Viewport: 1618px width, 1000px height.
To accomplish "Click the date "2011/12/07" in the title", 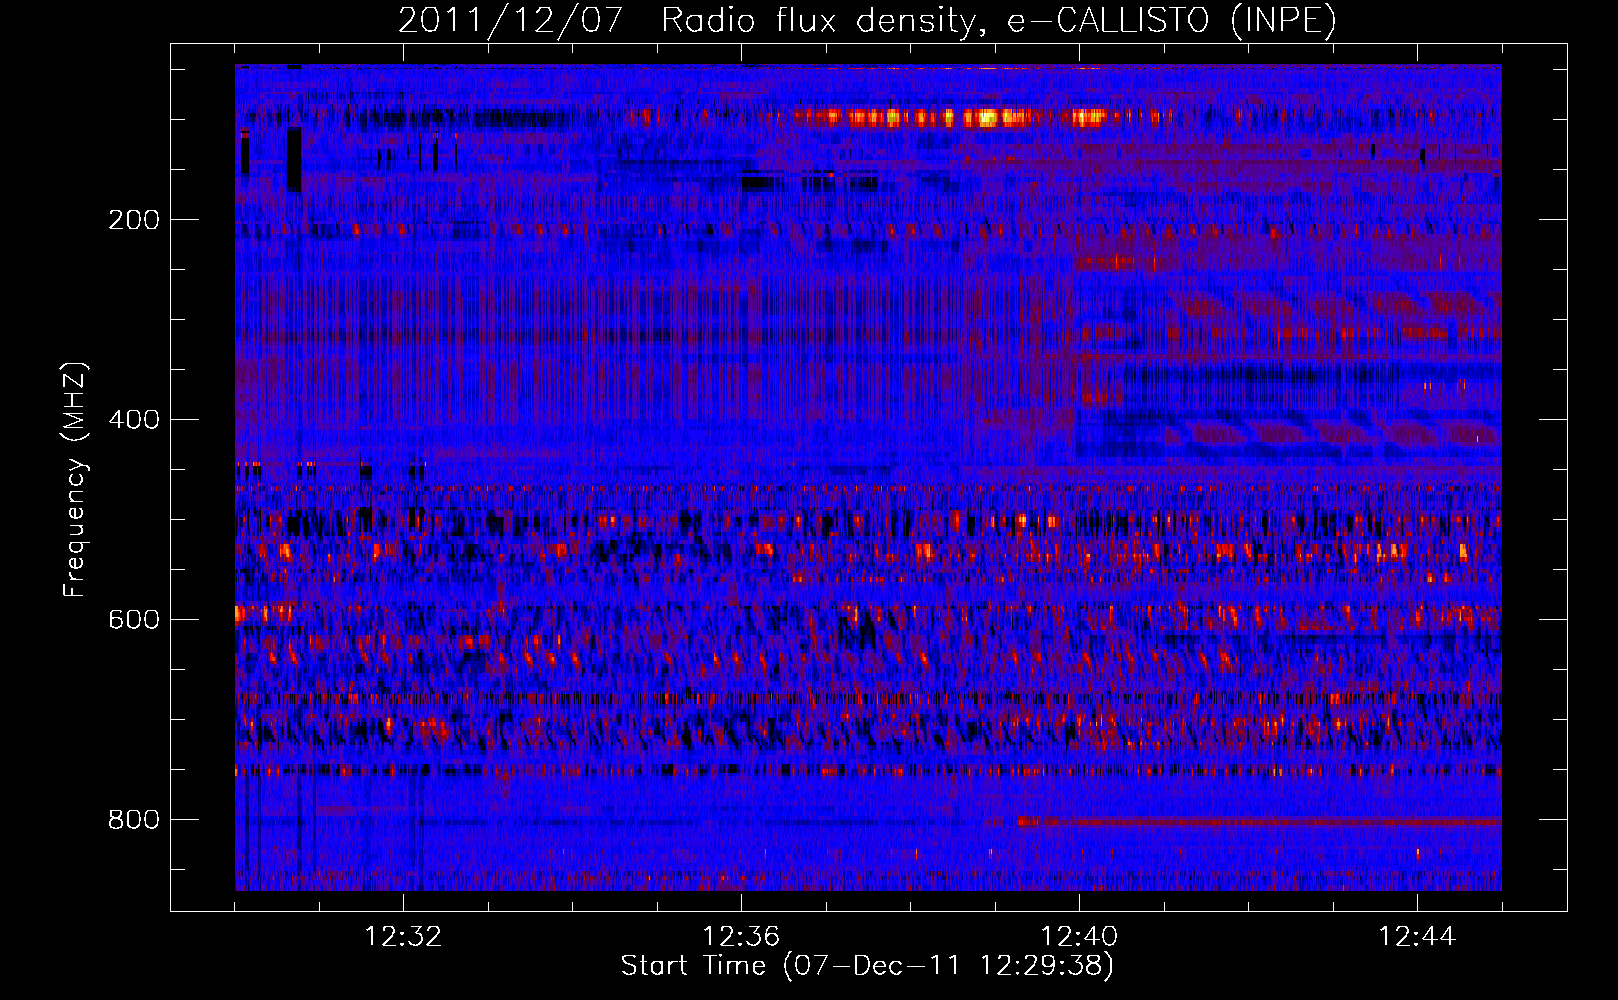I will coord(511,21).
